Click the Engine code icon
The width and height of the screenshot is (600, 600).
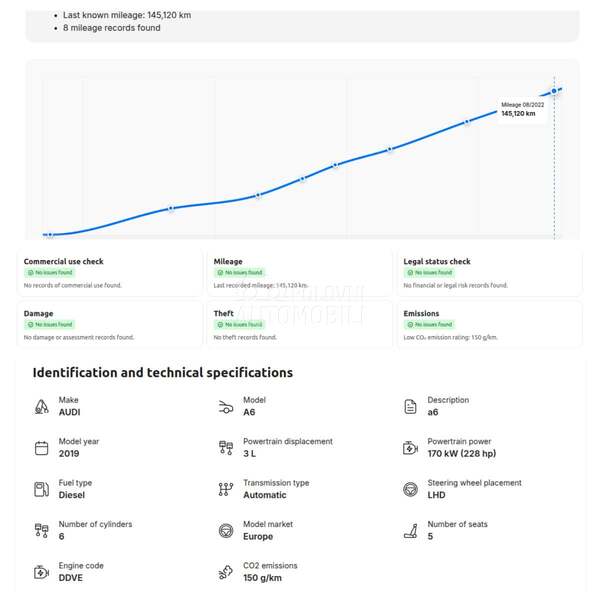pos(41,572)
